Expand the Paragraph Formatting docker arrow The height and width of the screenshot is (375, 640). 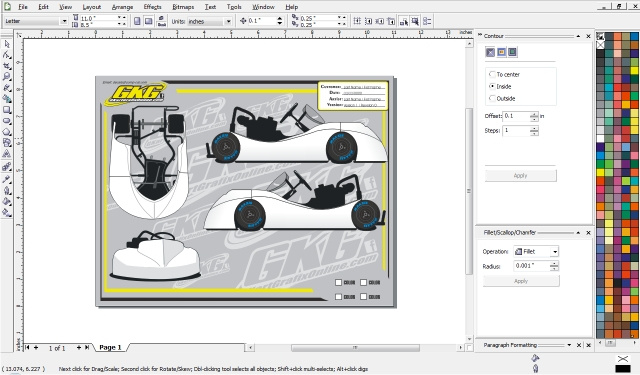pos(569,345)
